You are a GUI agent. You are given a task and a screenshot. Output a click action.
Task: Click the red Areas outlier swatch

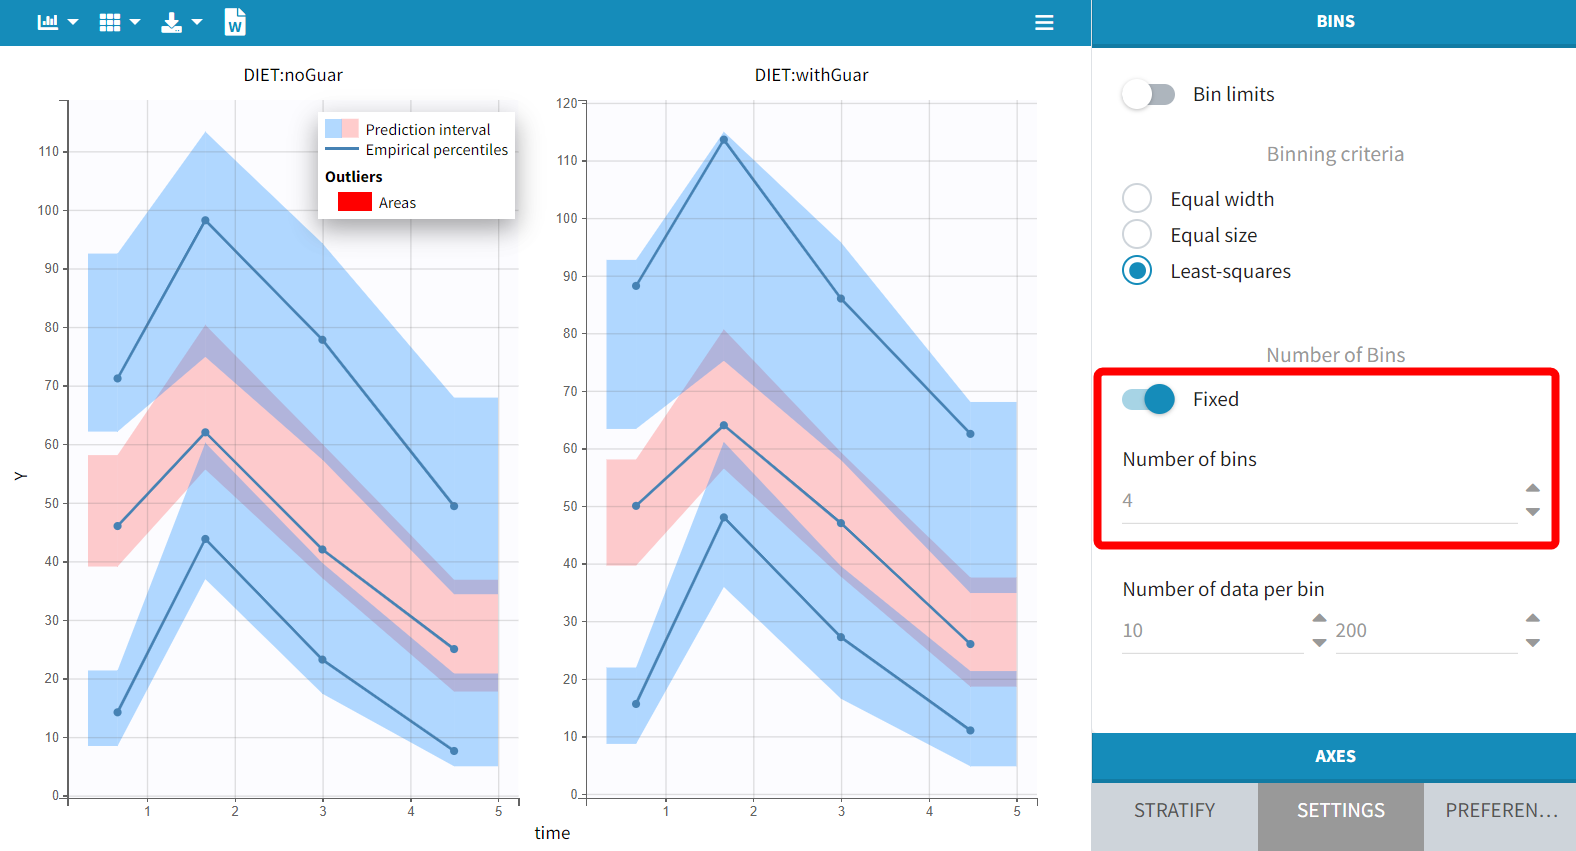pos(355,202)
